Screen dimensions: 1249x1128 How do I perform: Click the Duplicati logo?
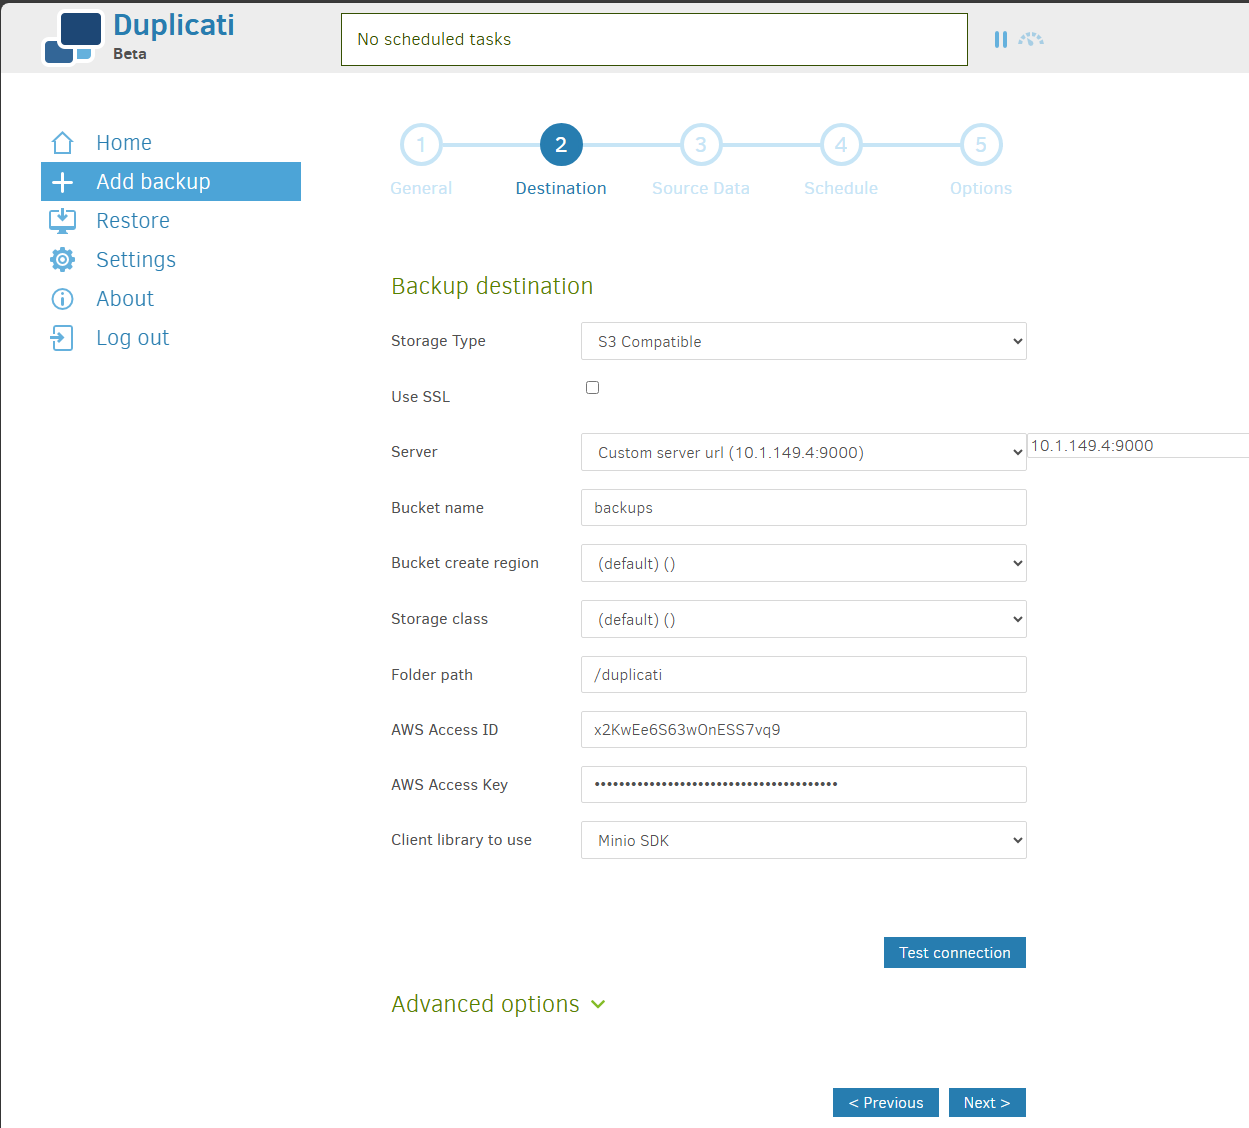(75, 36)
